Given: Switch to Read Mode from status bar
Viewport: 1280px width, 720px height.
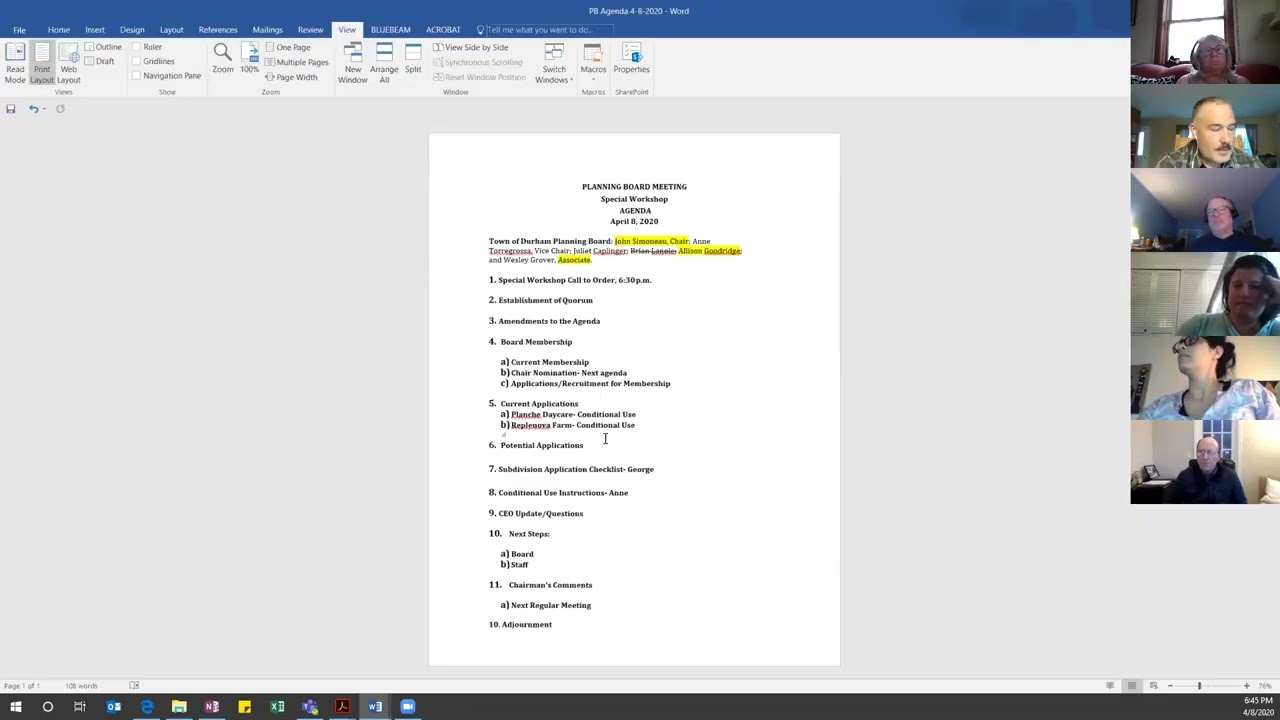Looking at the screenshot, I should [x=1110, y=686].
